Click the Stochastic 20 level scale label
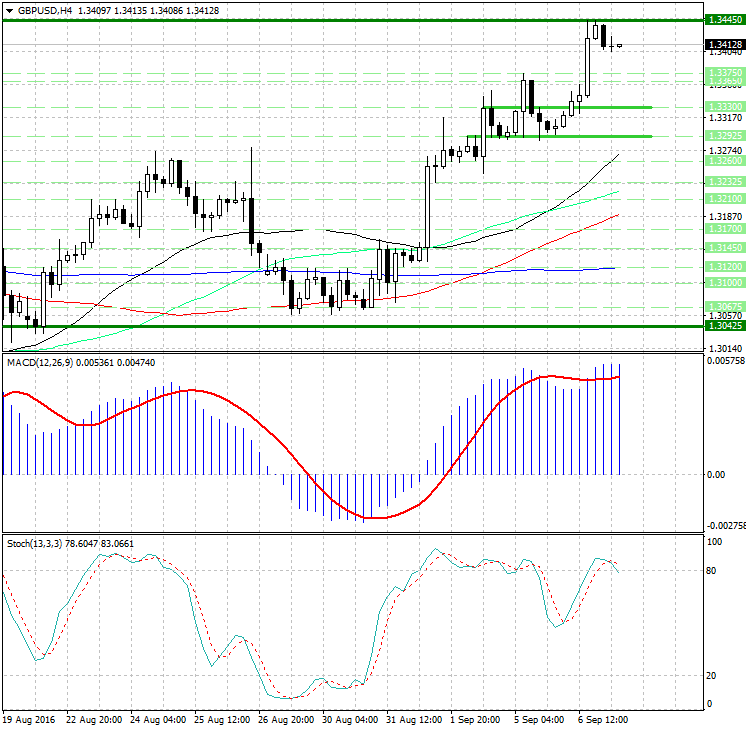The image size is (746, 731). (714, 676)
